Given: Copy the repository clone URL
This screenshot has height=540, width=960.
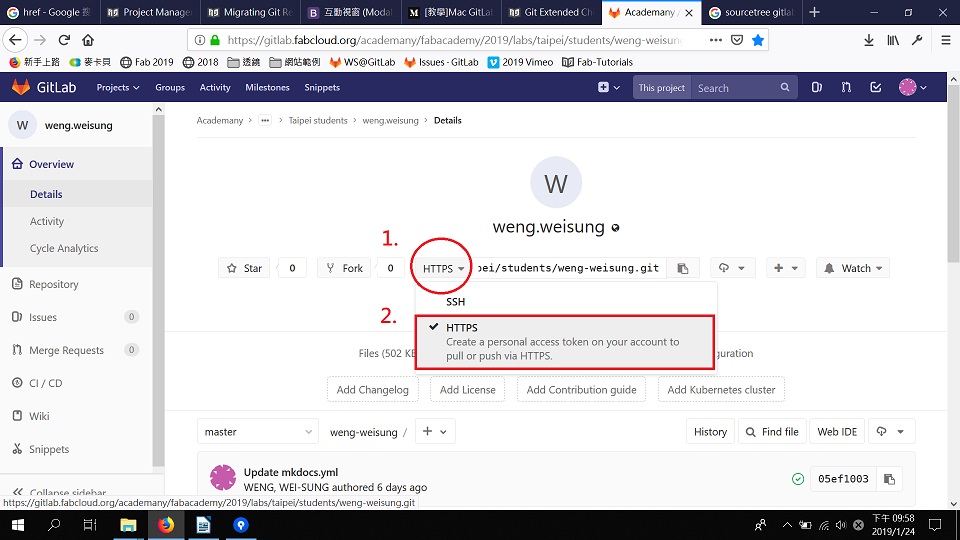Looking at the screenshot, I should click(x=683, y=268).
